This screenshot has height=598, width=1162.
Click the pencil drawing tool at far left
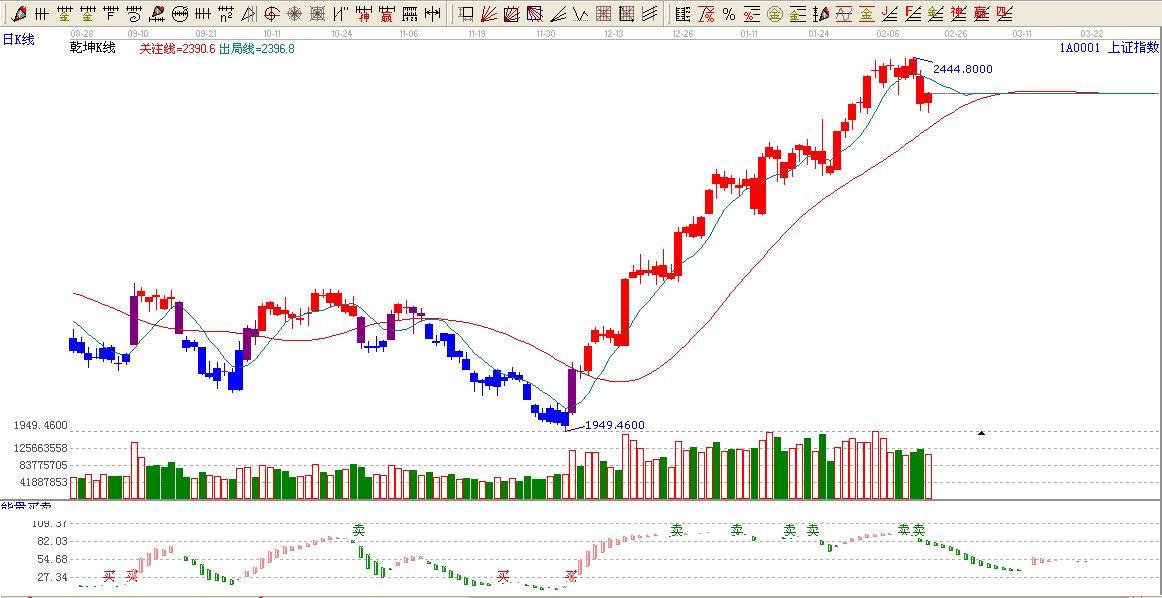pos(19,14)
